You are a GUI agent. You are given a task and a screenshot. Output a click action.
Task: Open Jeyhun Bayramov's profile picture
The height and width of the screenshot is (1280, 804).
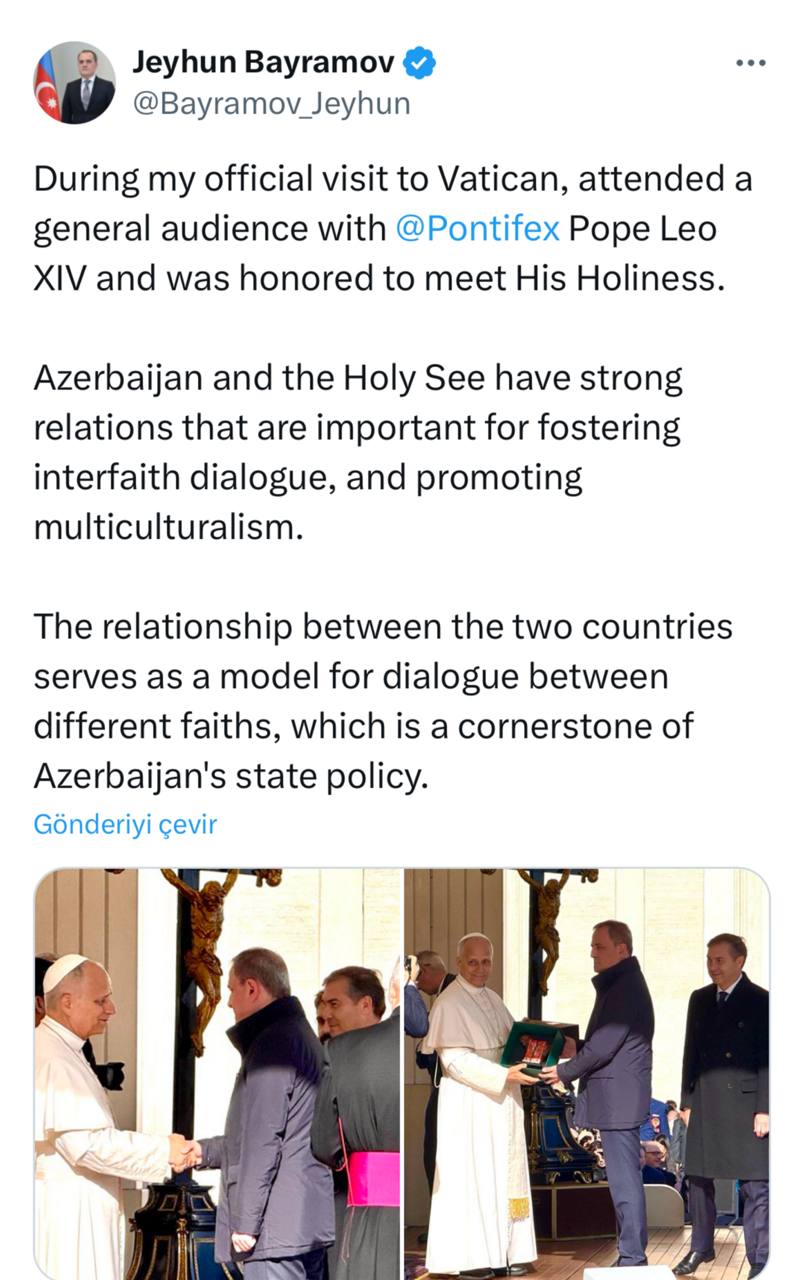(75, 82)
